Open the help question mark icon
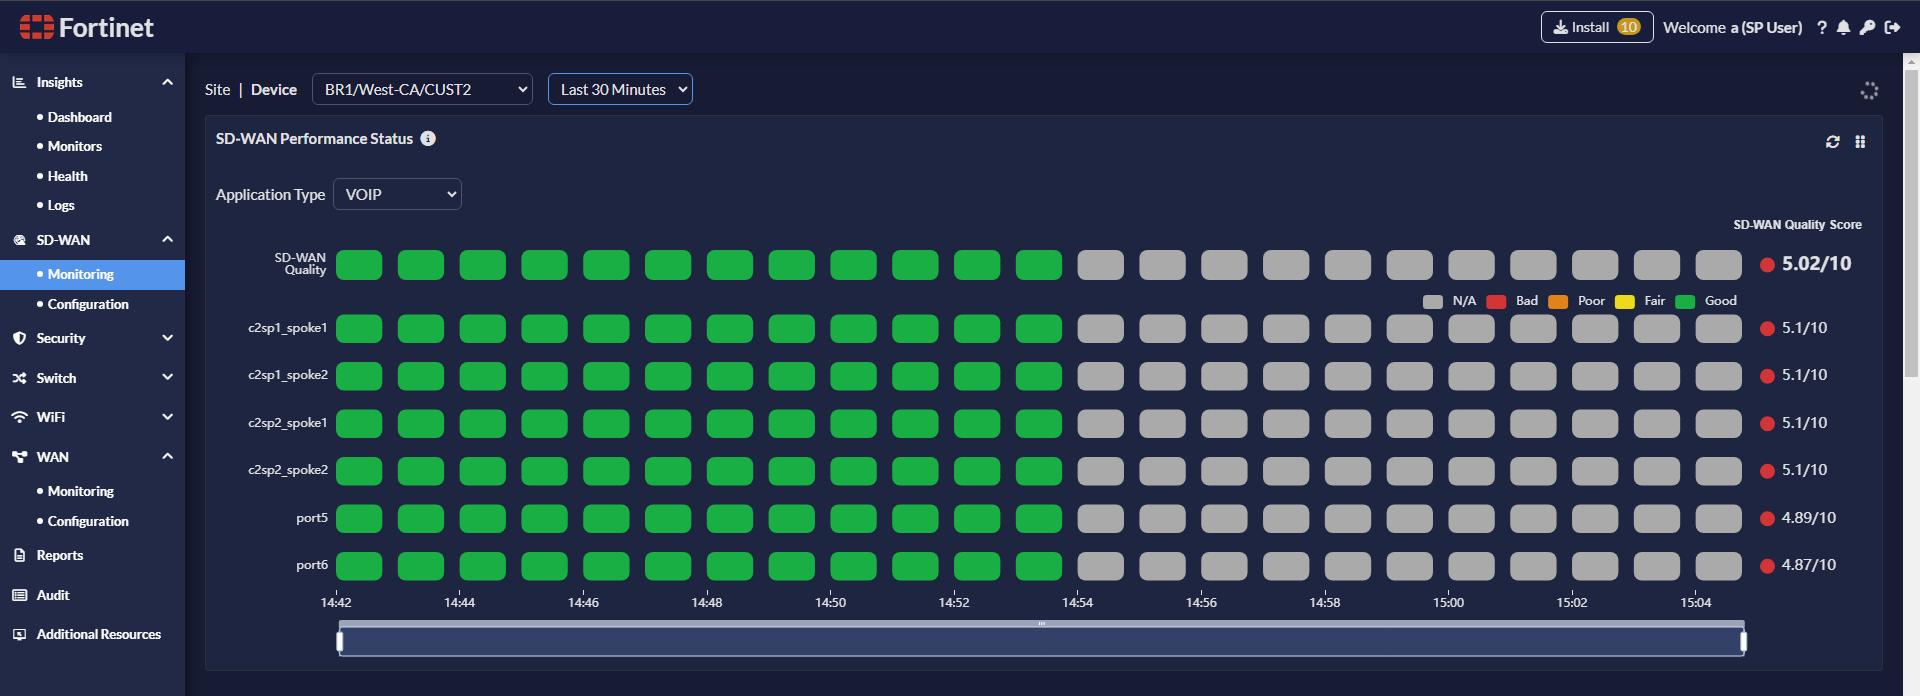 pyautogui.click(x=1822, y=28)
